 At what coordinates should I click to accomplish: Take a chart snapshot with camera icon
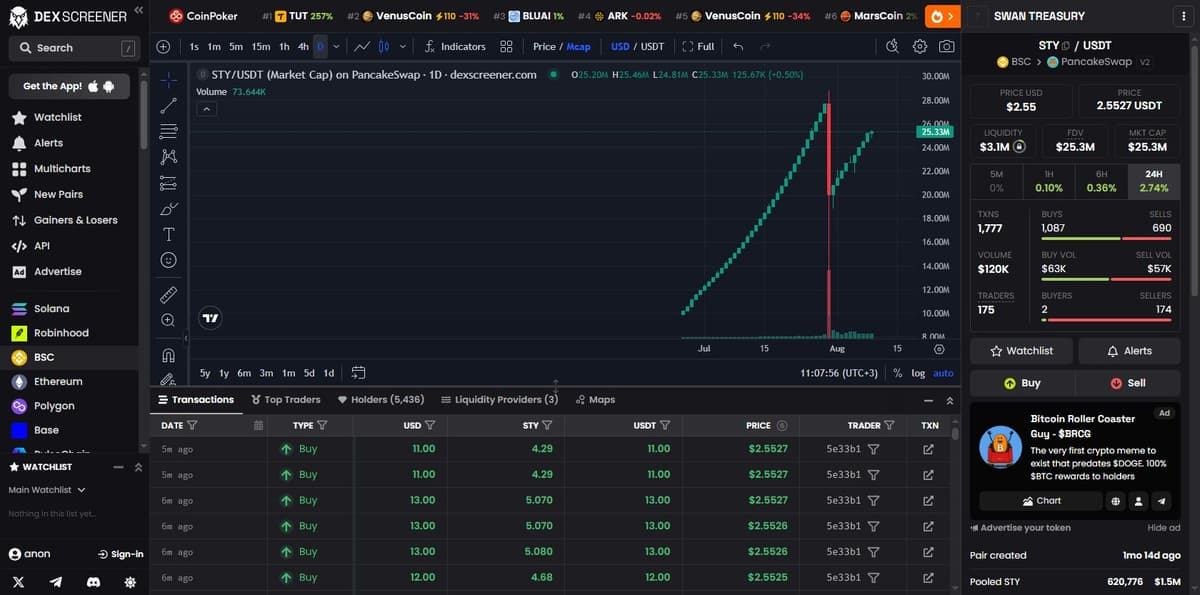pyautogui.click(x=946, y=47)
